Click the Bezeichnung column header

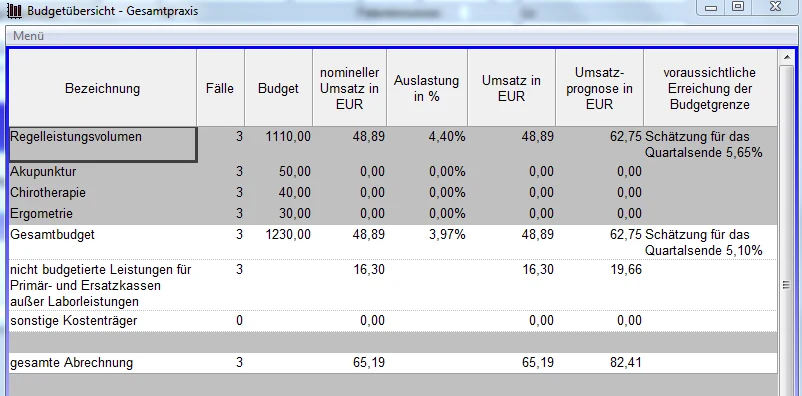(x=102, y=88)
